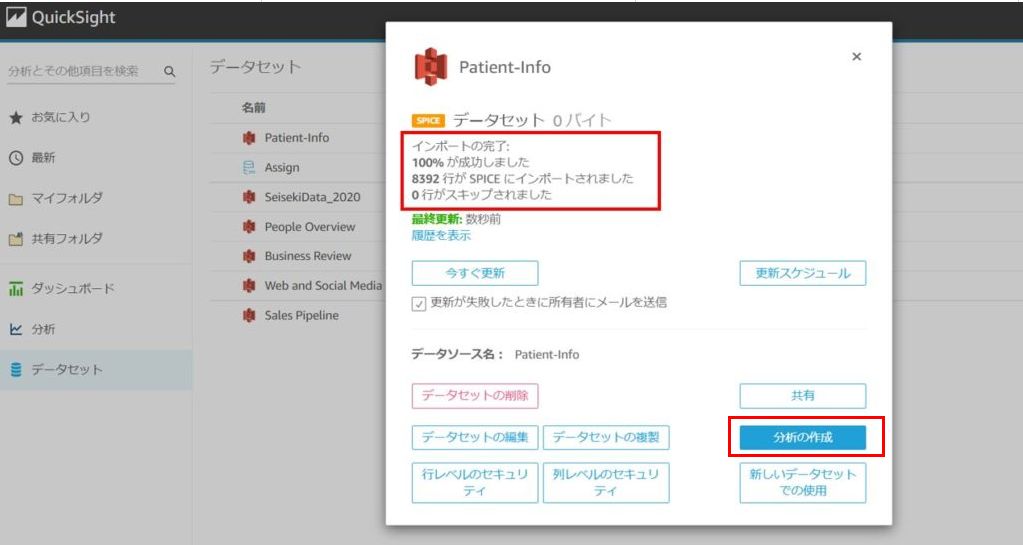
Task: Click the dashboard chart icon
Action: (x=16, y=288)
